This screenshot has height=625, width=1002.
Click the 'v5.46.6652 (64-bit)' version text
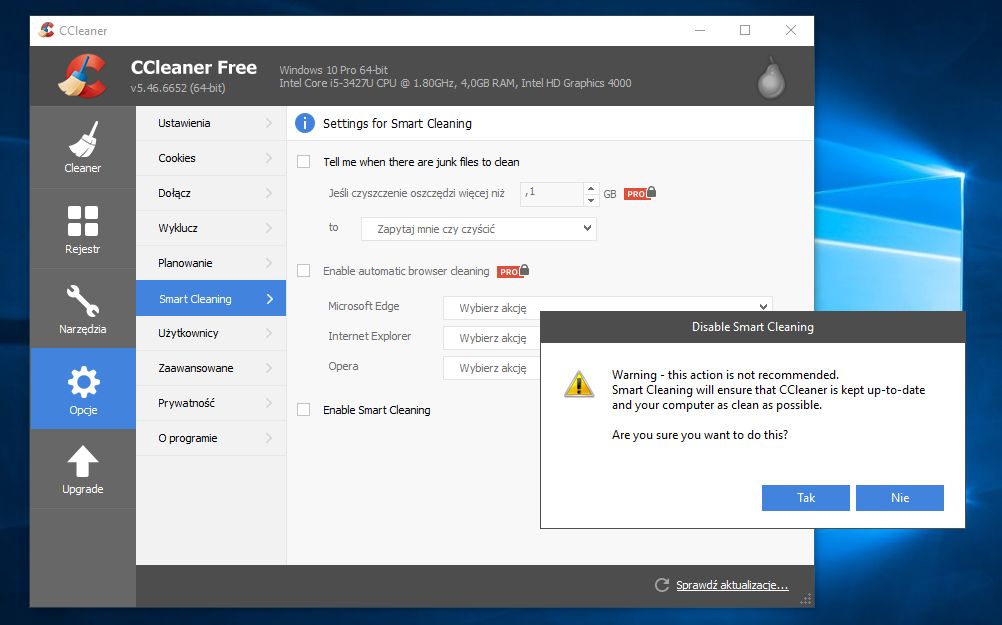(x=178, y=88)
